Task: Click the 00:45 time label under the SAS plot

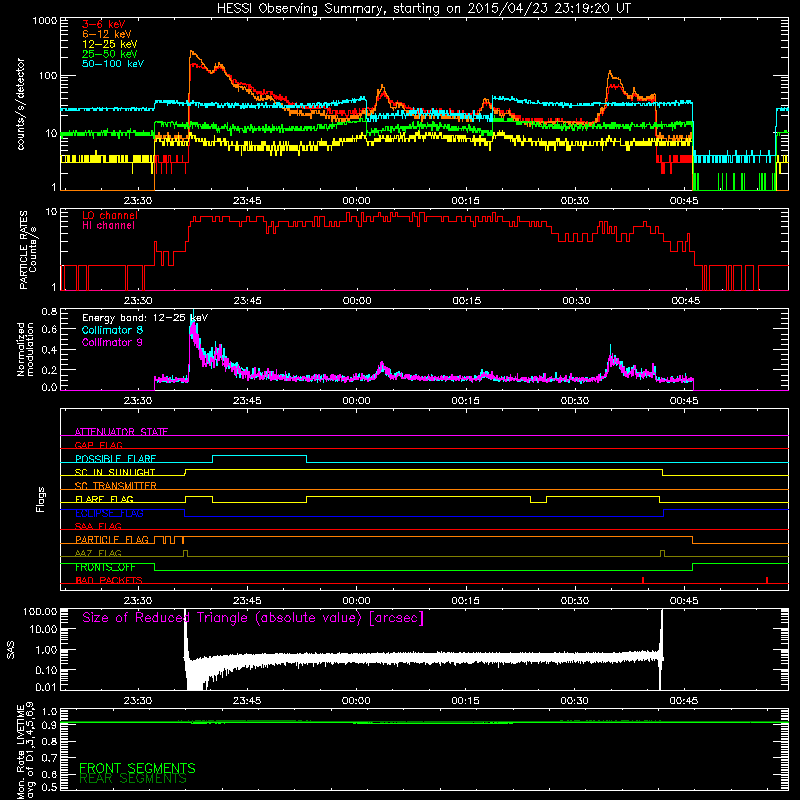Action: [684, 701]
